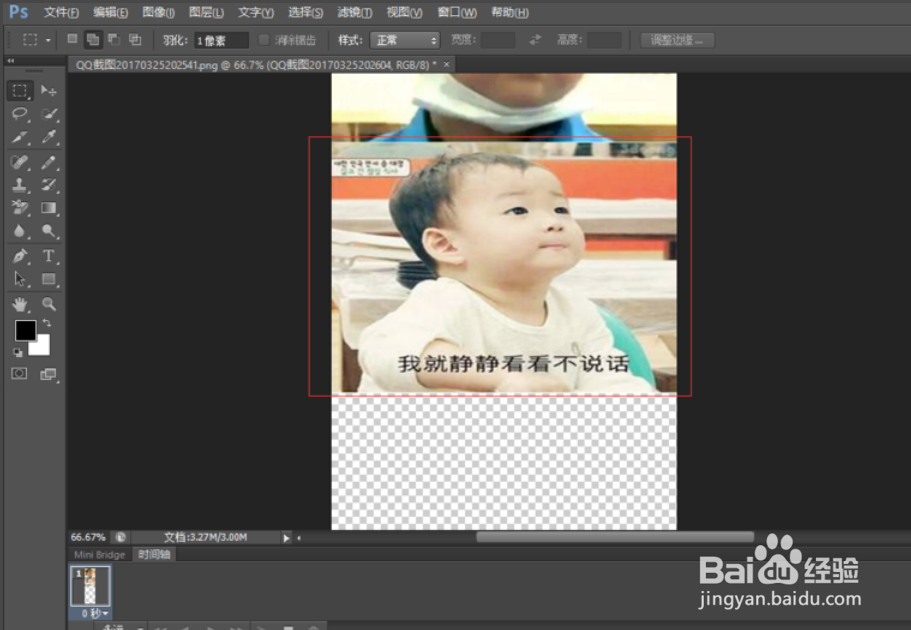Viewport: 911px width, 630px height.
Task: Click the 调整边缘 refine edge button
Action: pos(677,40)
